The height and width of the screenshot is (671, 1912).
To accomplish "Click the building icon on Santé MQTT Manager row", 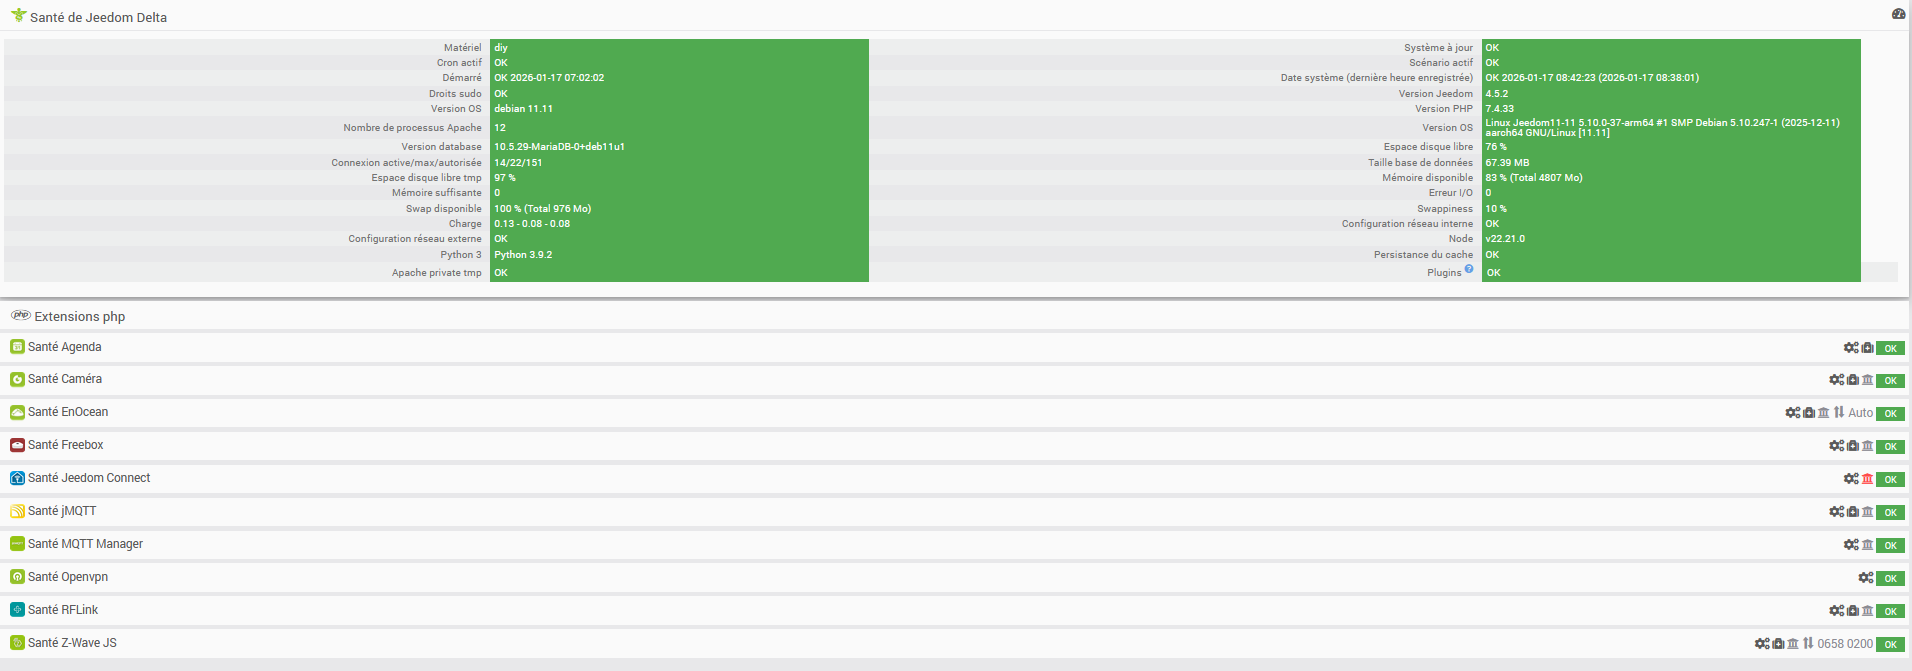I will tap(1867, 545).
